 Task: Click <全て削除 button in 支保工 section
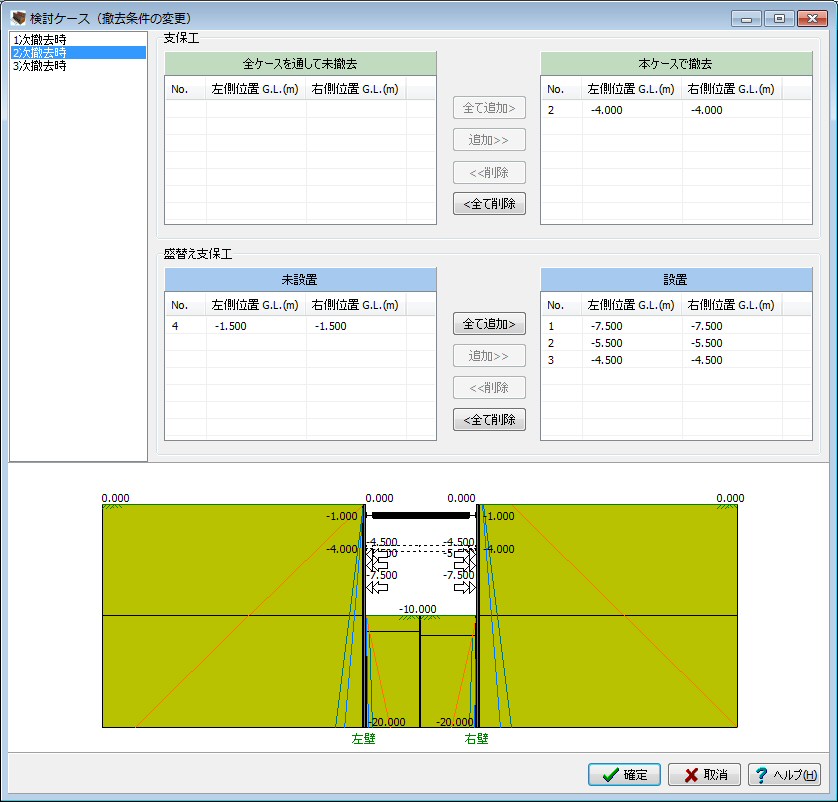tap(489, 204)
